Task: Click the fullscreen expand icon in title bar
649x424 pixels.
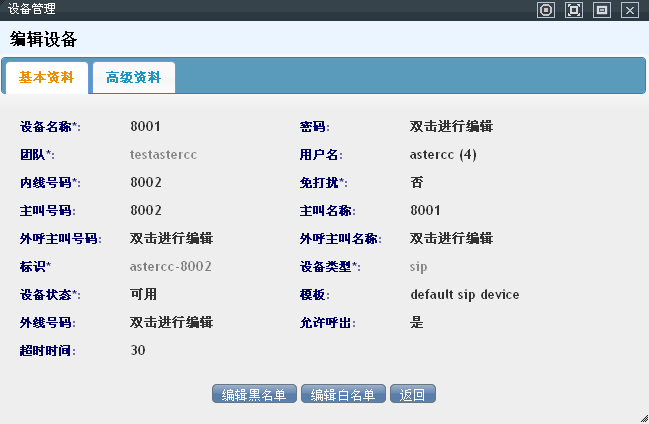Action: point(574,10)
